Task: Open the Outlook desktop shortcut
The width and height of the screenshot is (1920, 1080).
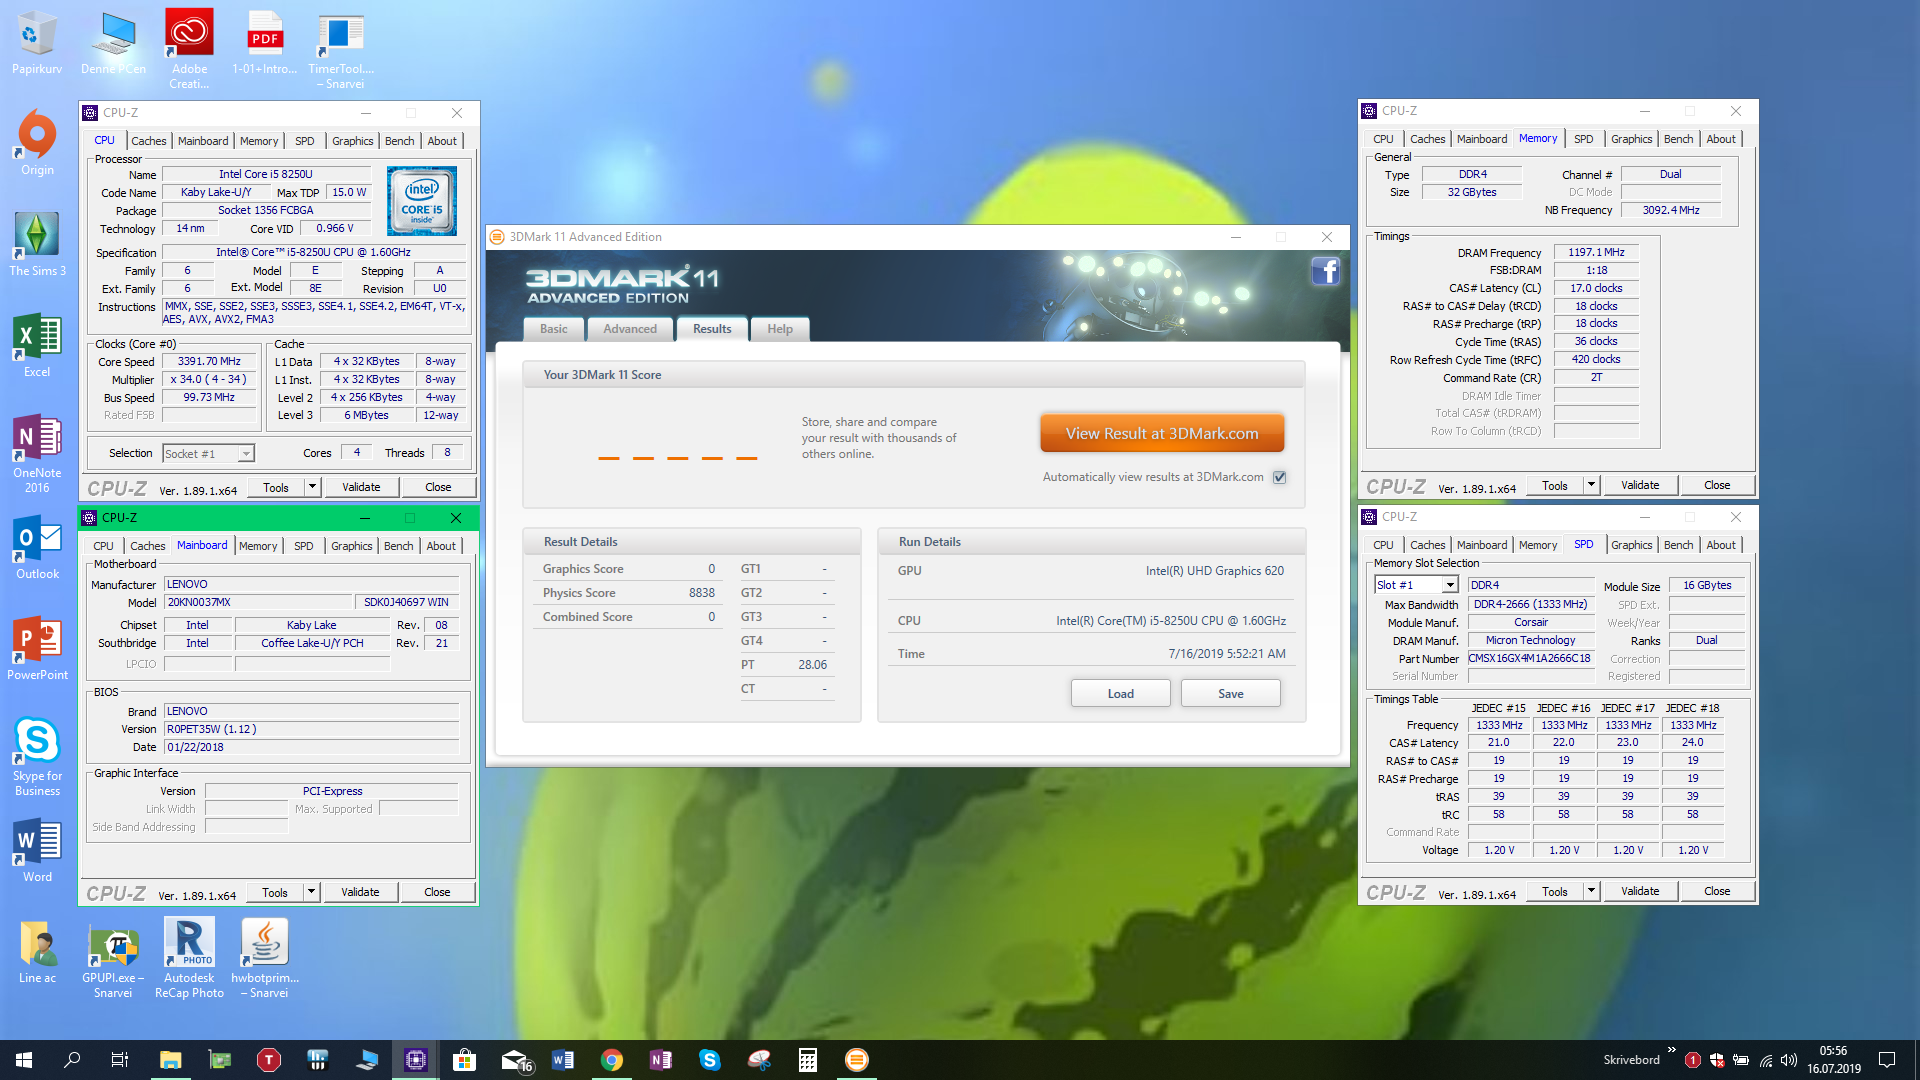Action: click(x=37, y=547)
